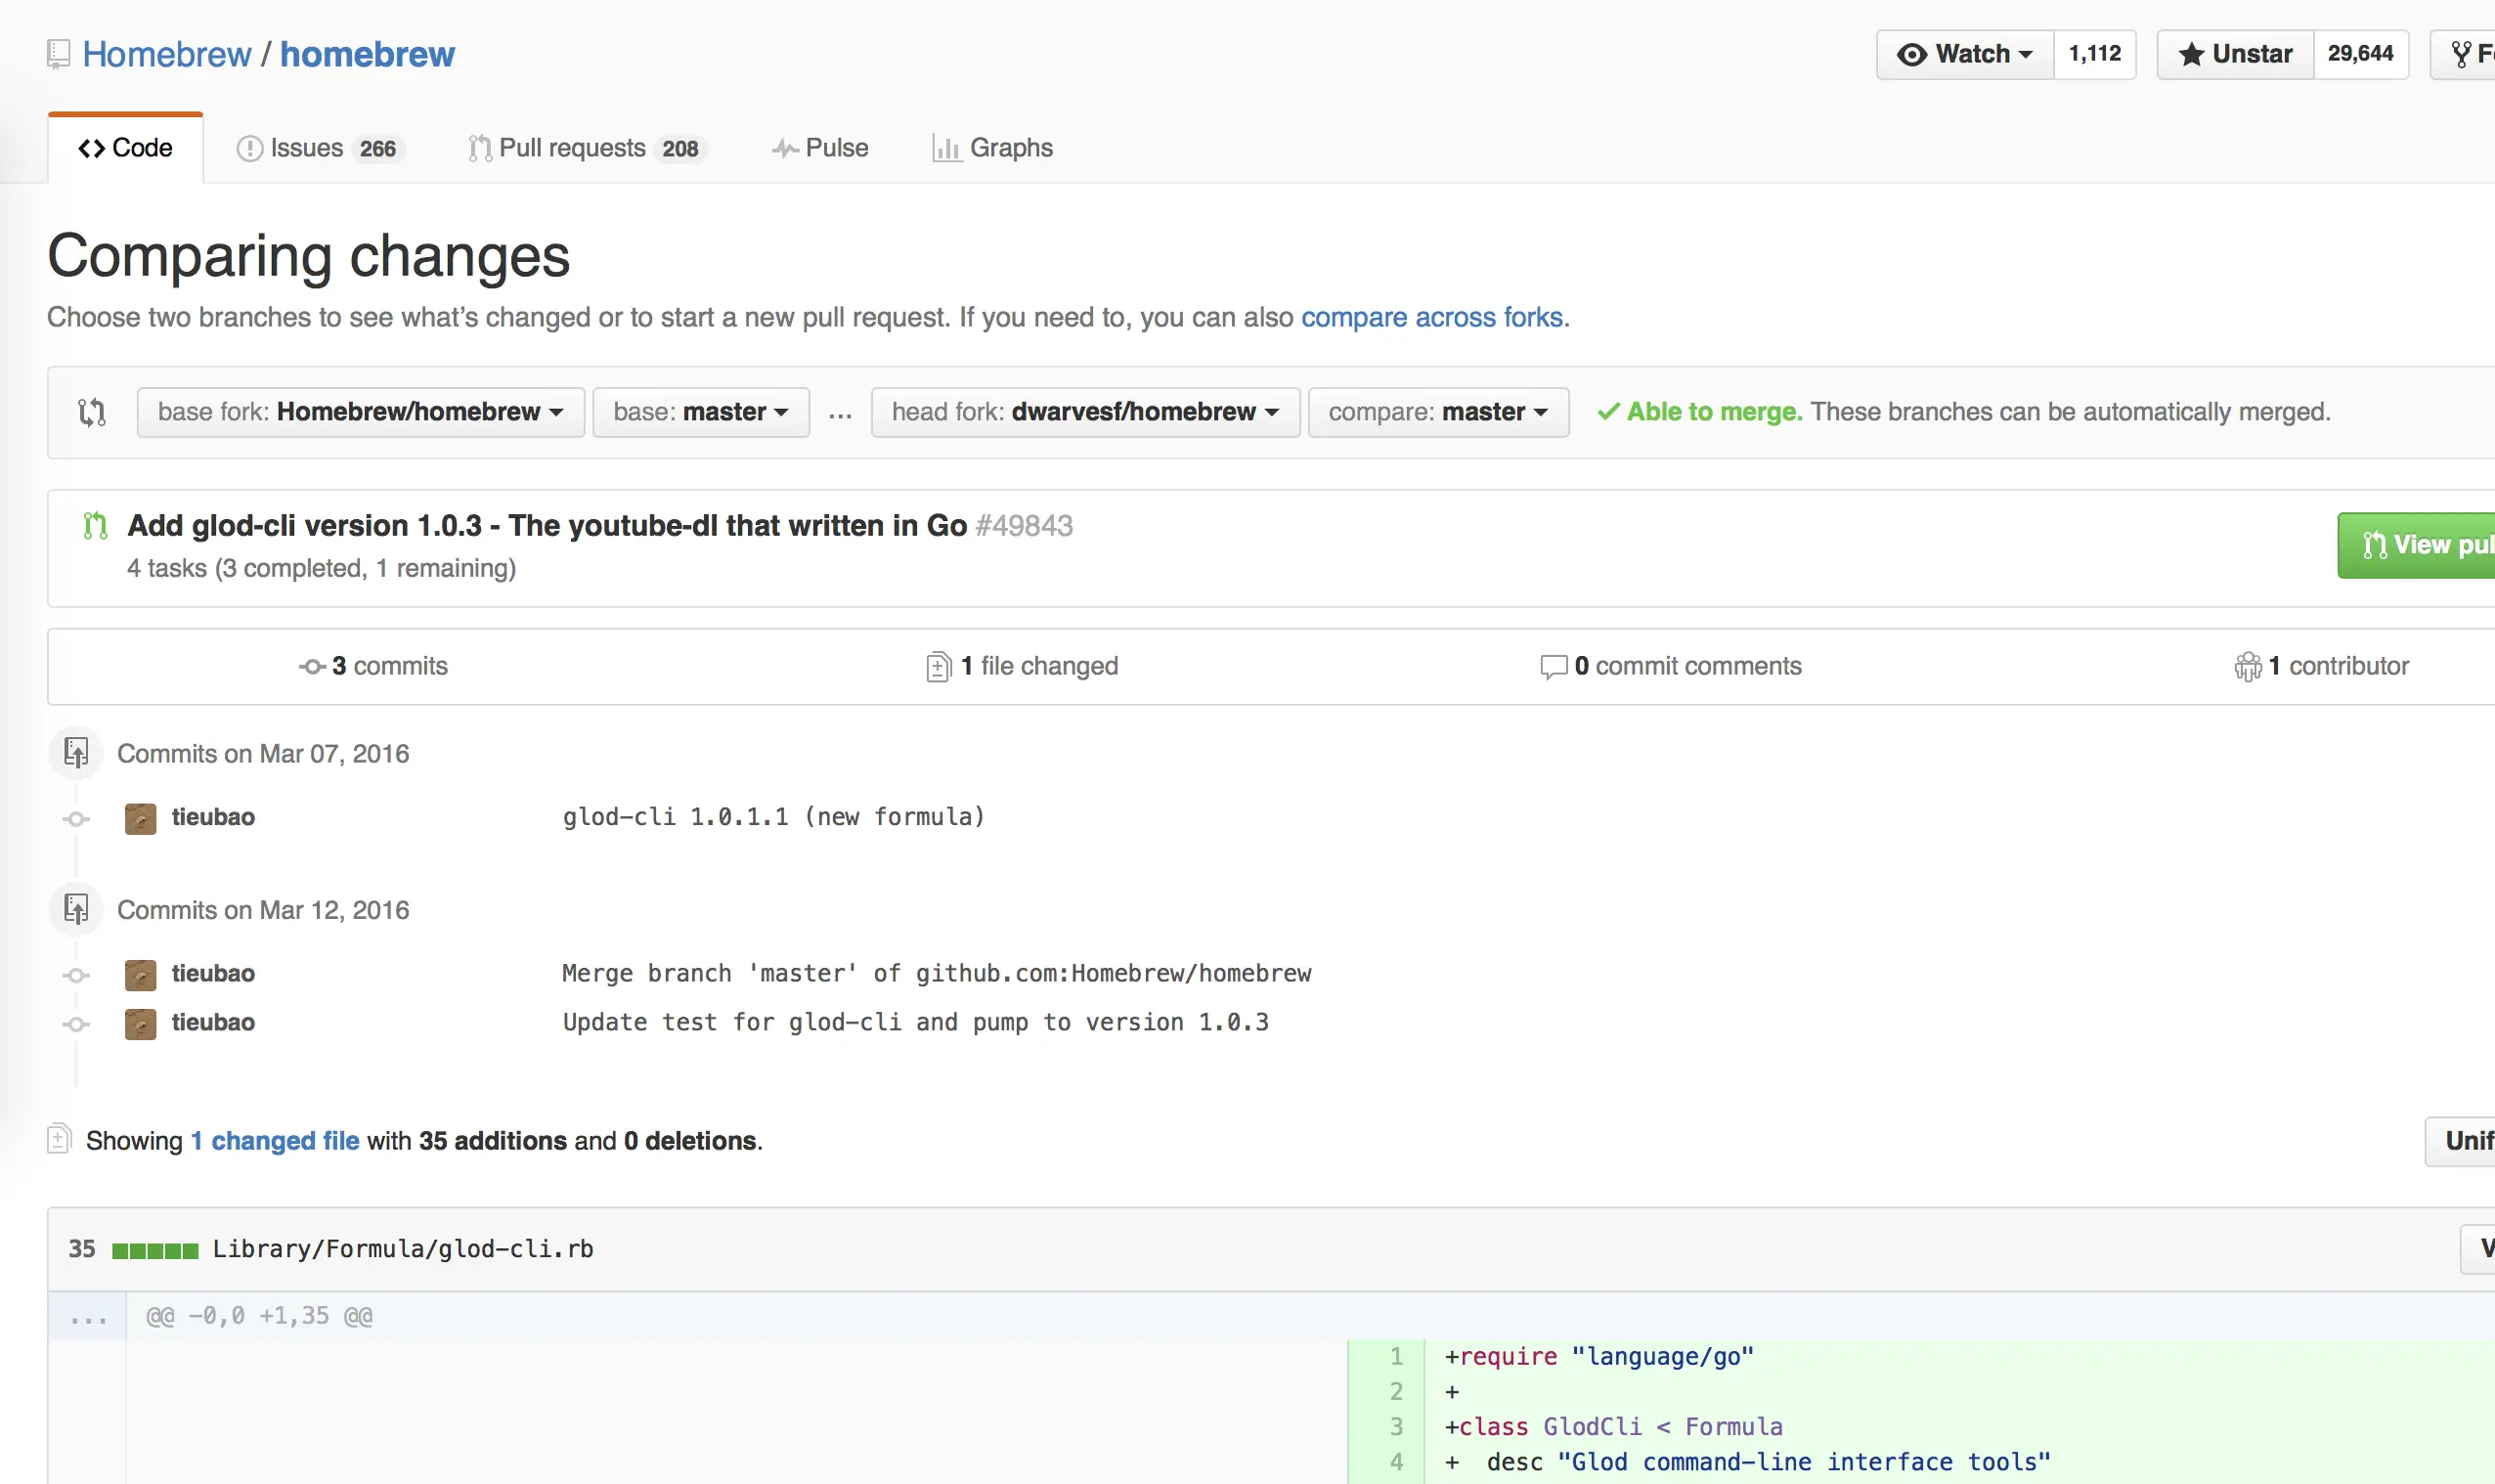Click the green pull request icon
The width and height of the screenshot is (2495, 1484).
[95, 526]
